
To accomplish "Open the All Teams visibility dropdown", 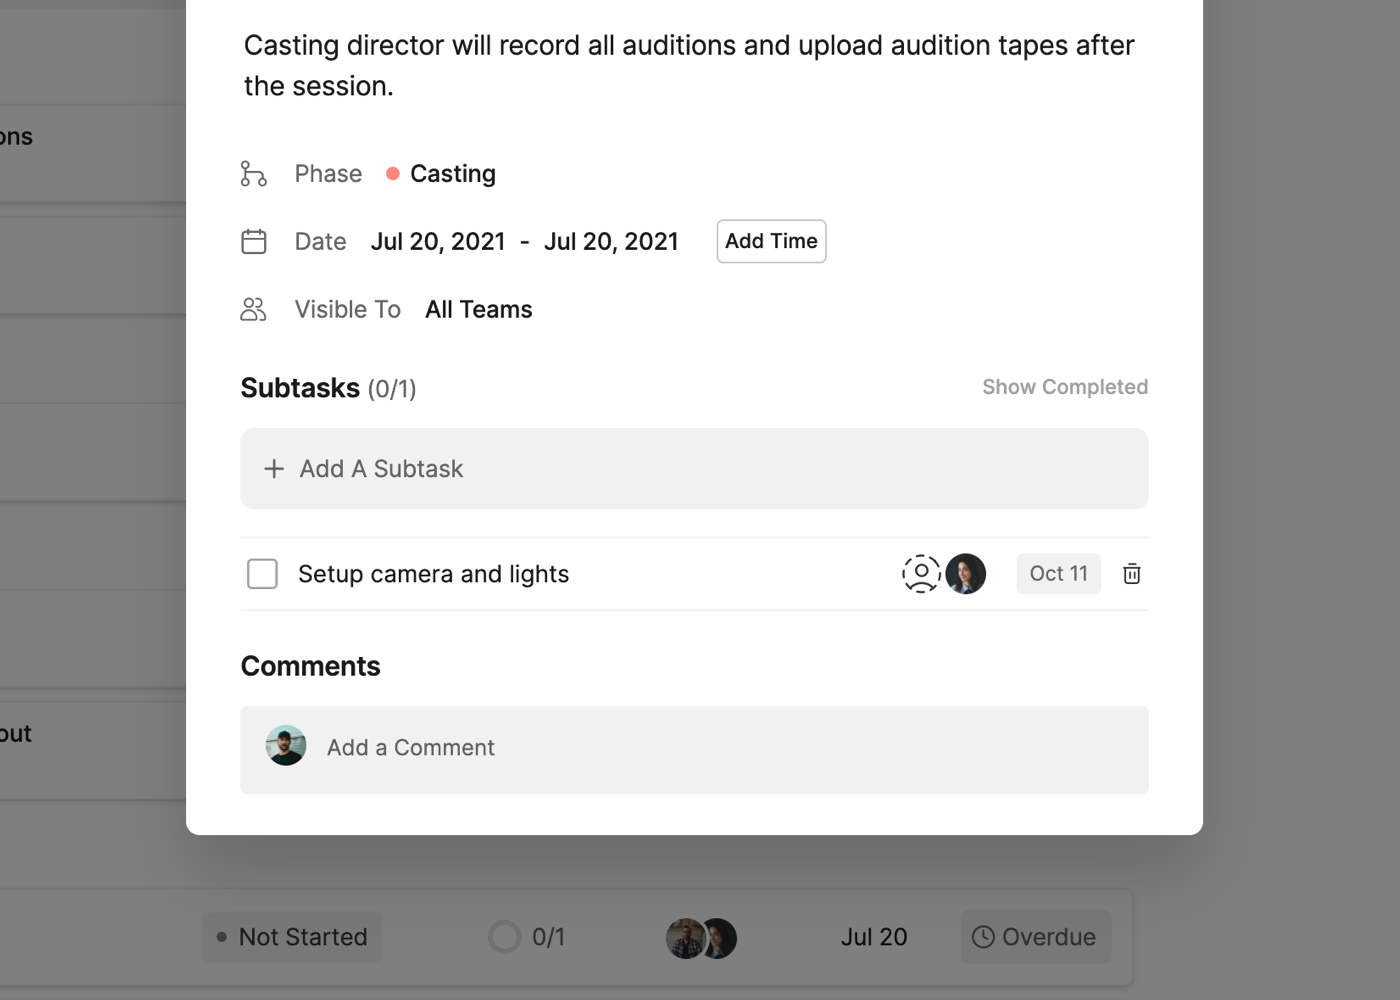I will pyautogui.click(x=478, y=310).
